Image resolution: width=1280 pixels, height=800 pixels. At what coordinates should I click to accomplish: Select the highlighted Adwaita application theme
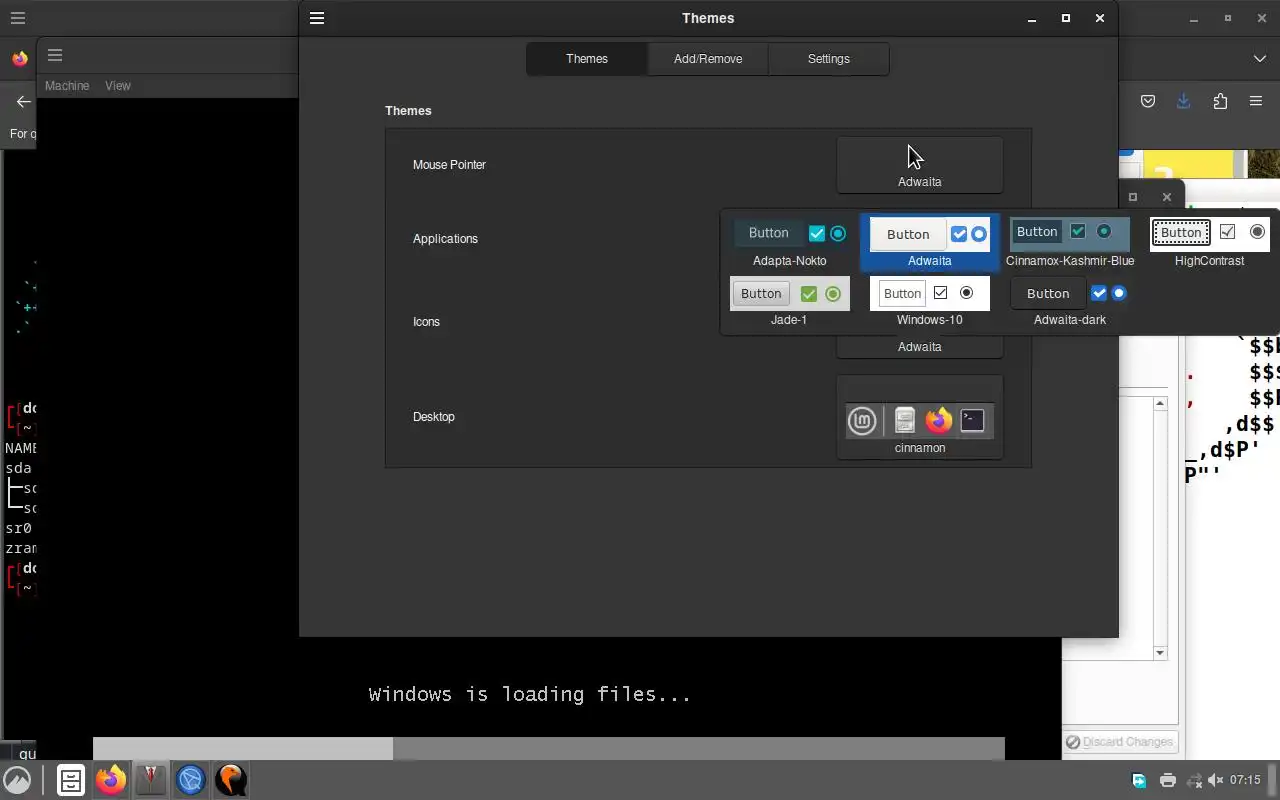(x=930, y=244)
